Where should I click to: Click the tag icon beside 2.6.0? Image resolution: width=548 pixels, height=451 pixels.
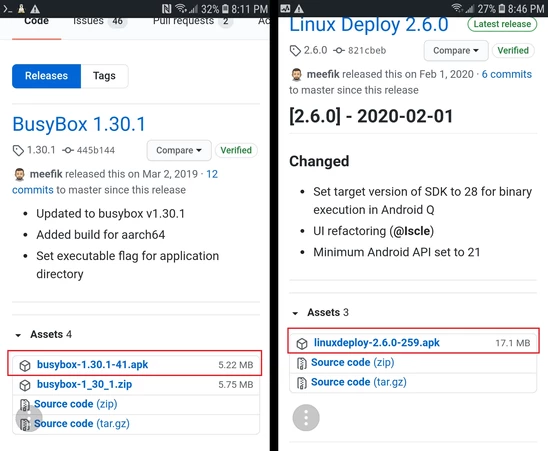[295, 51]
